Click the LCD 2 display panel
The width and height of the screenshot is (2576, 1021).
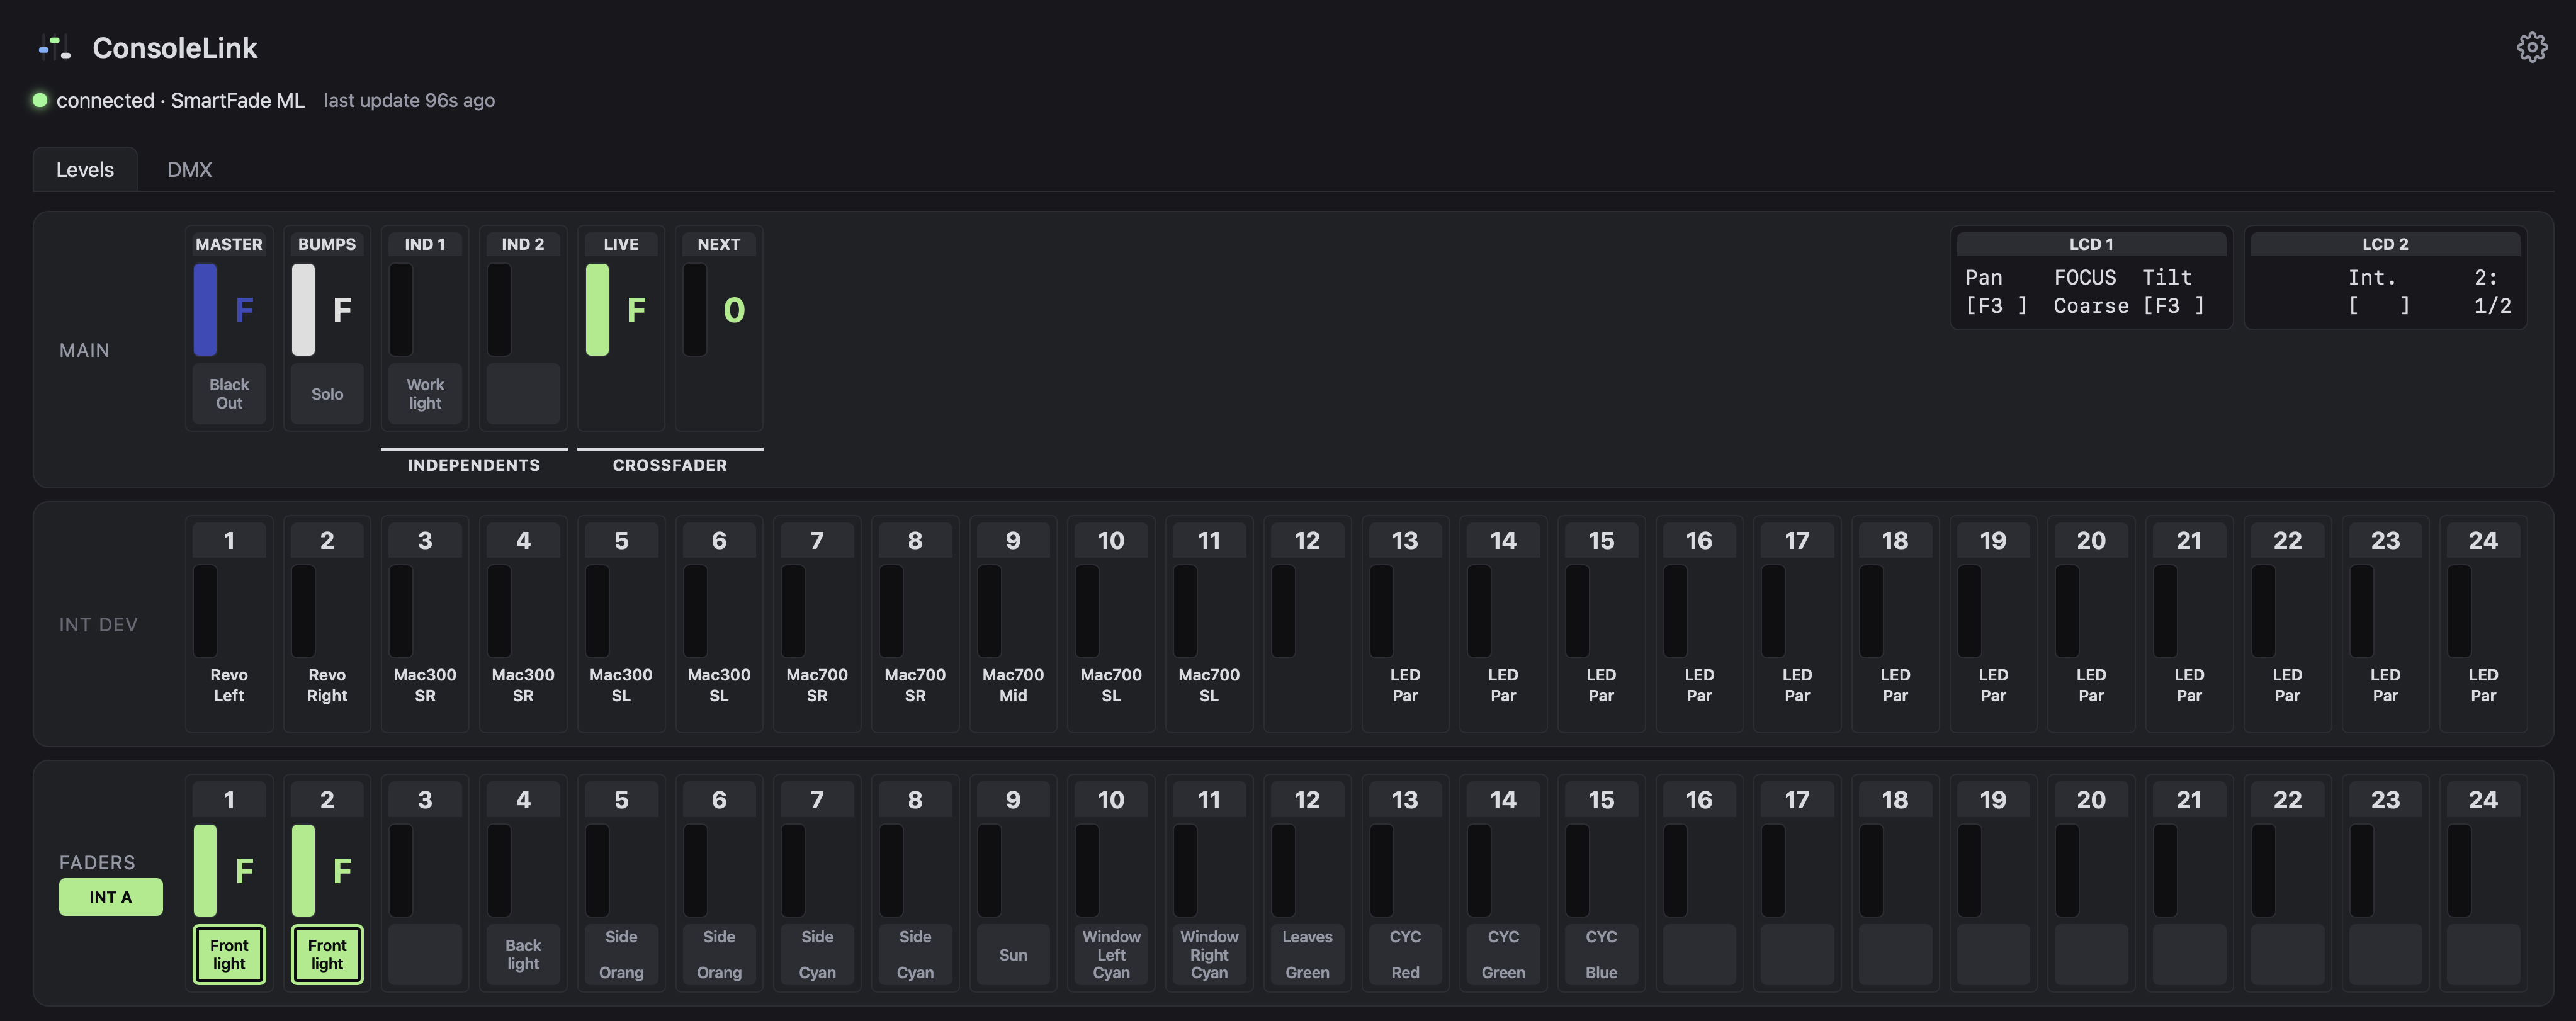(2385, 277)
